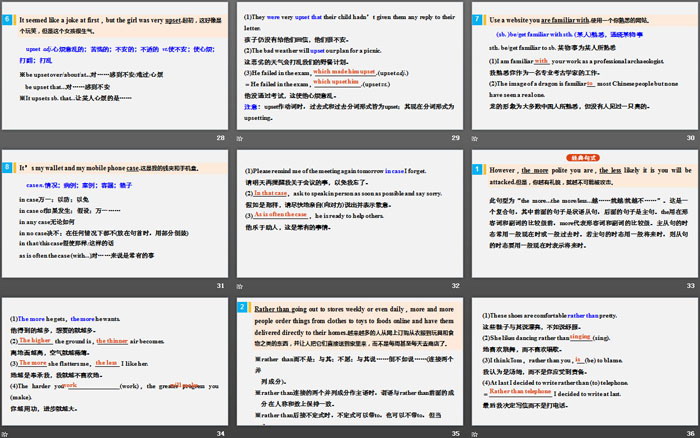The image size is (700, 438).
Task: Select slide 36 thumbnail 'rather than pretty'
Action: pos(585,361)
